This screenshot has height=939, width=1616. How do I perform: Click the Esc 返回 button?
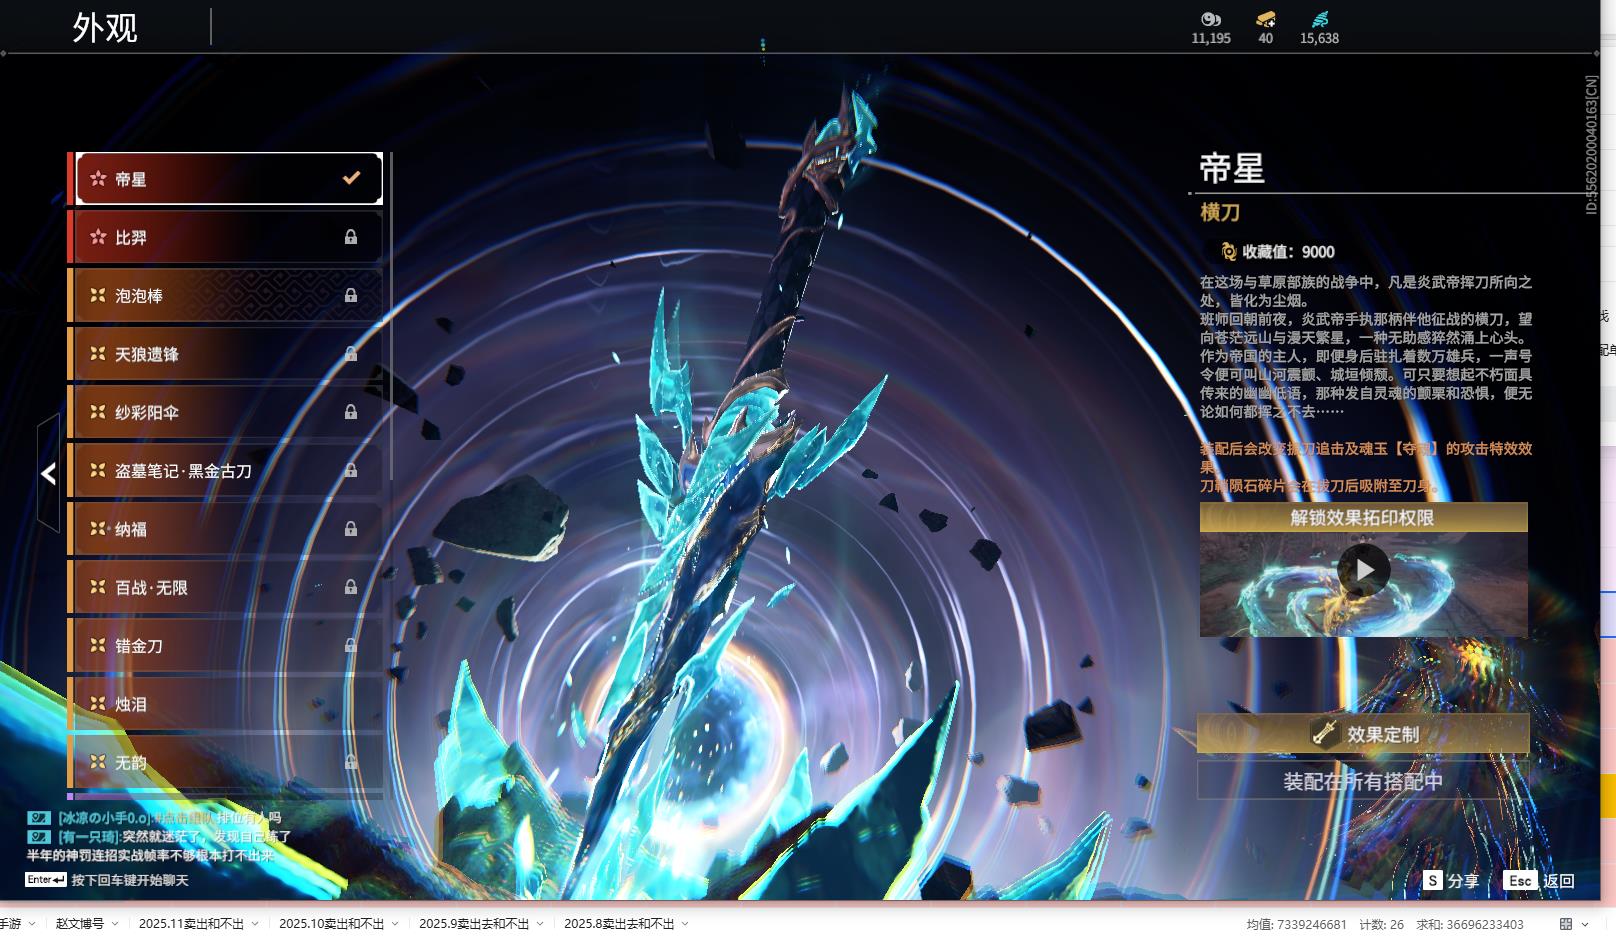pyautogui.click(x=1539, y=881)
